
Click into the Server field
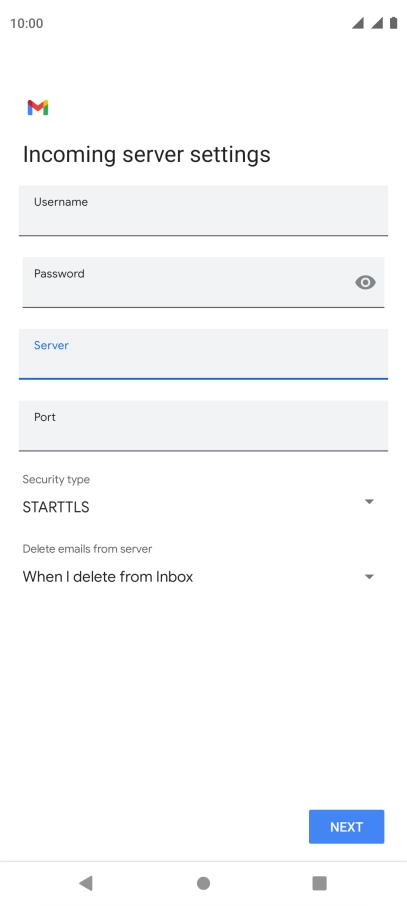click(204, 354)
